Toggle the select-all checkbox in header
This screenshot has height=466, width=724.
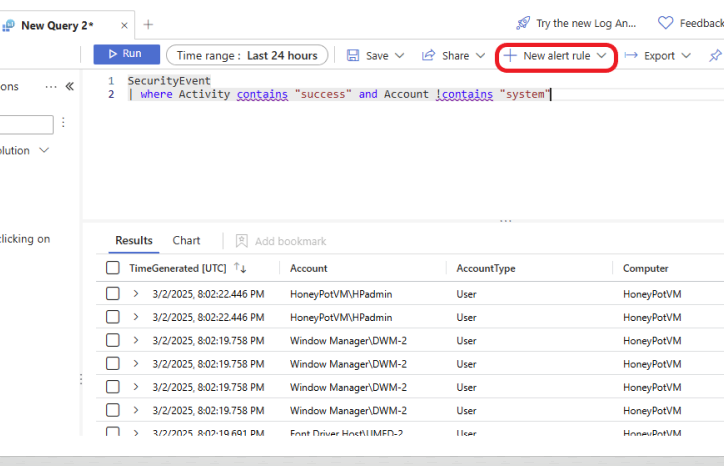[113, 268]
